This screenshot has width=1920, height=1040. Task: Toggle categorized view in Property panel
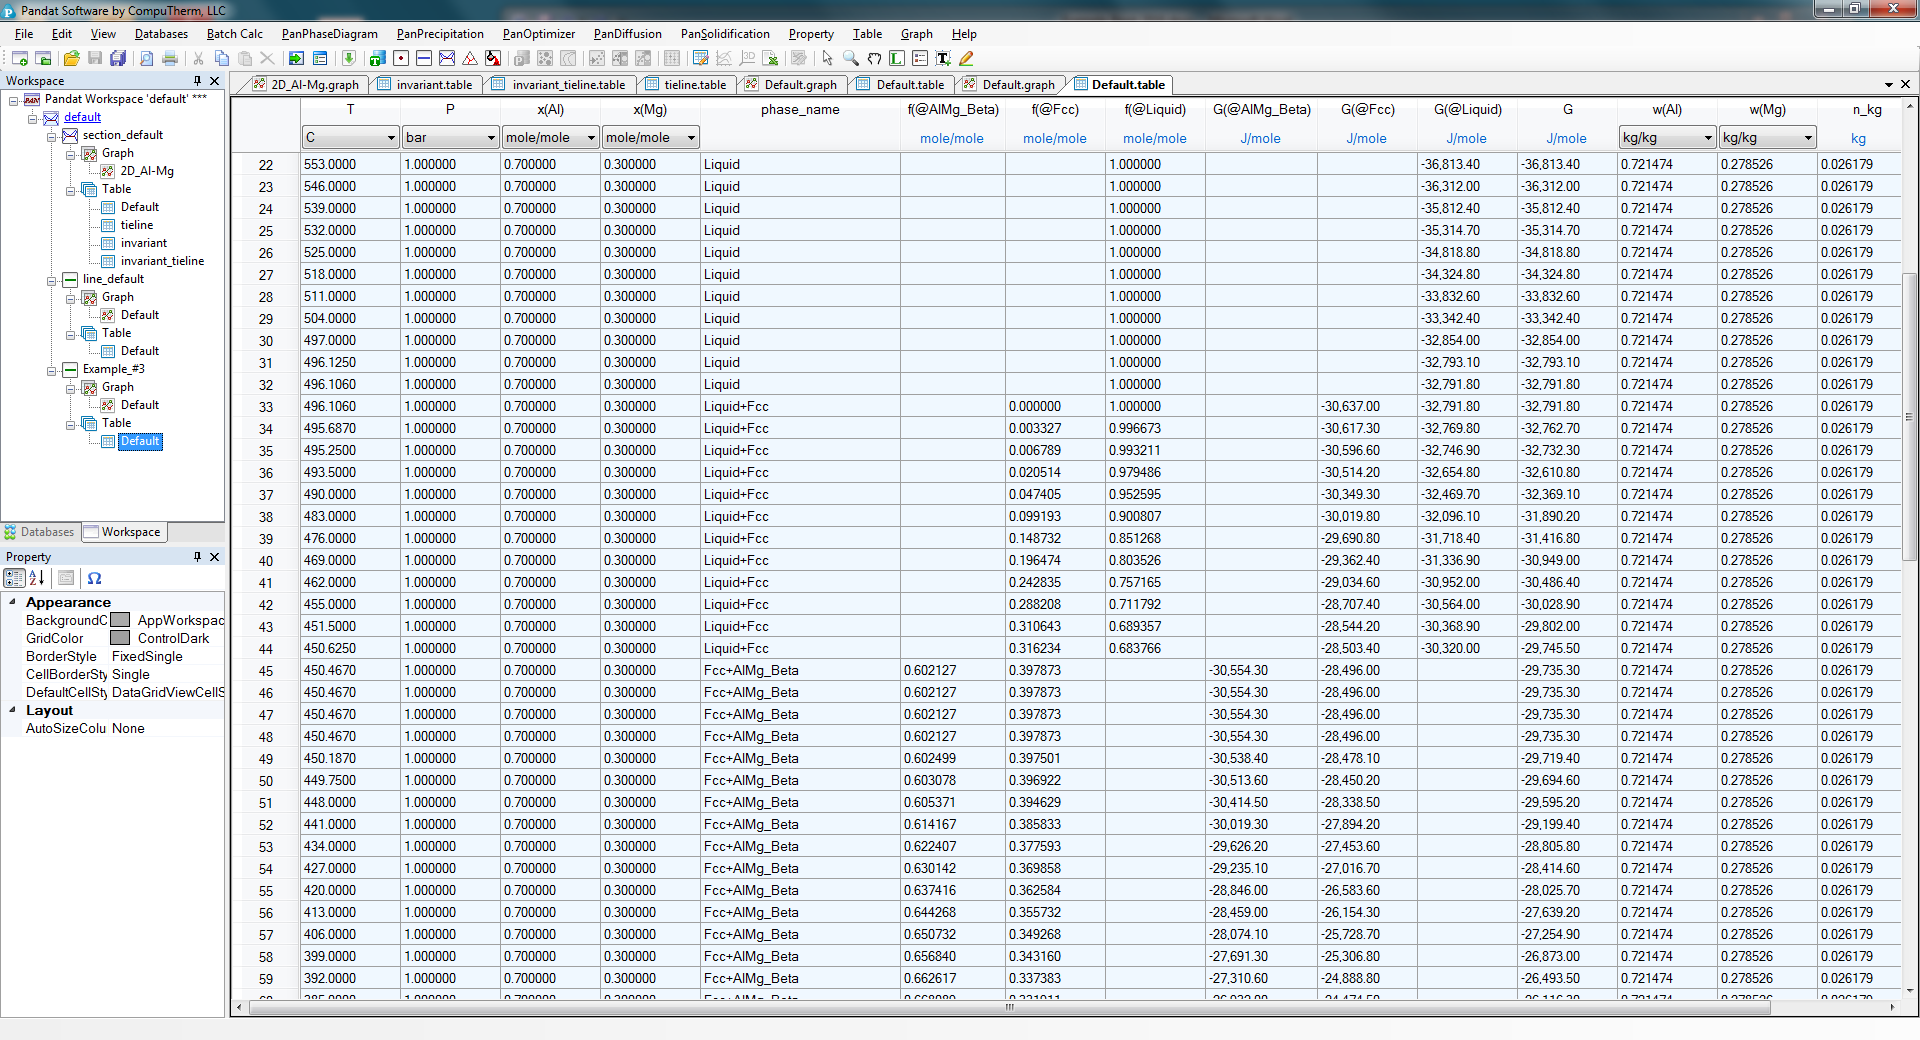point(14,578)
